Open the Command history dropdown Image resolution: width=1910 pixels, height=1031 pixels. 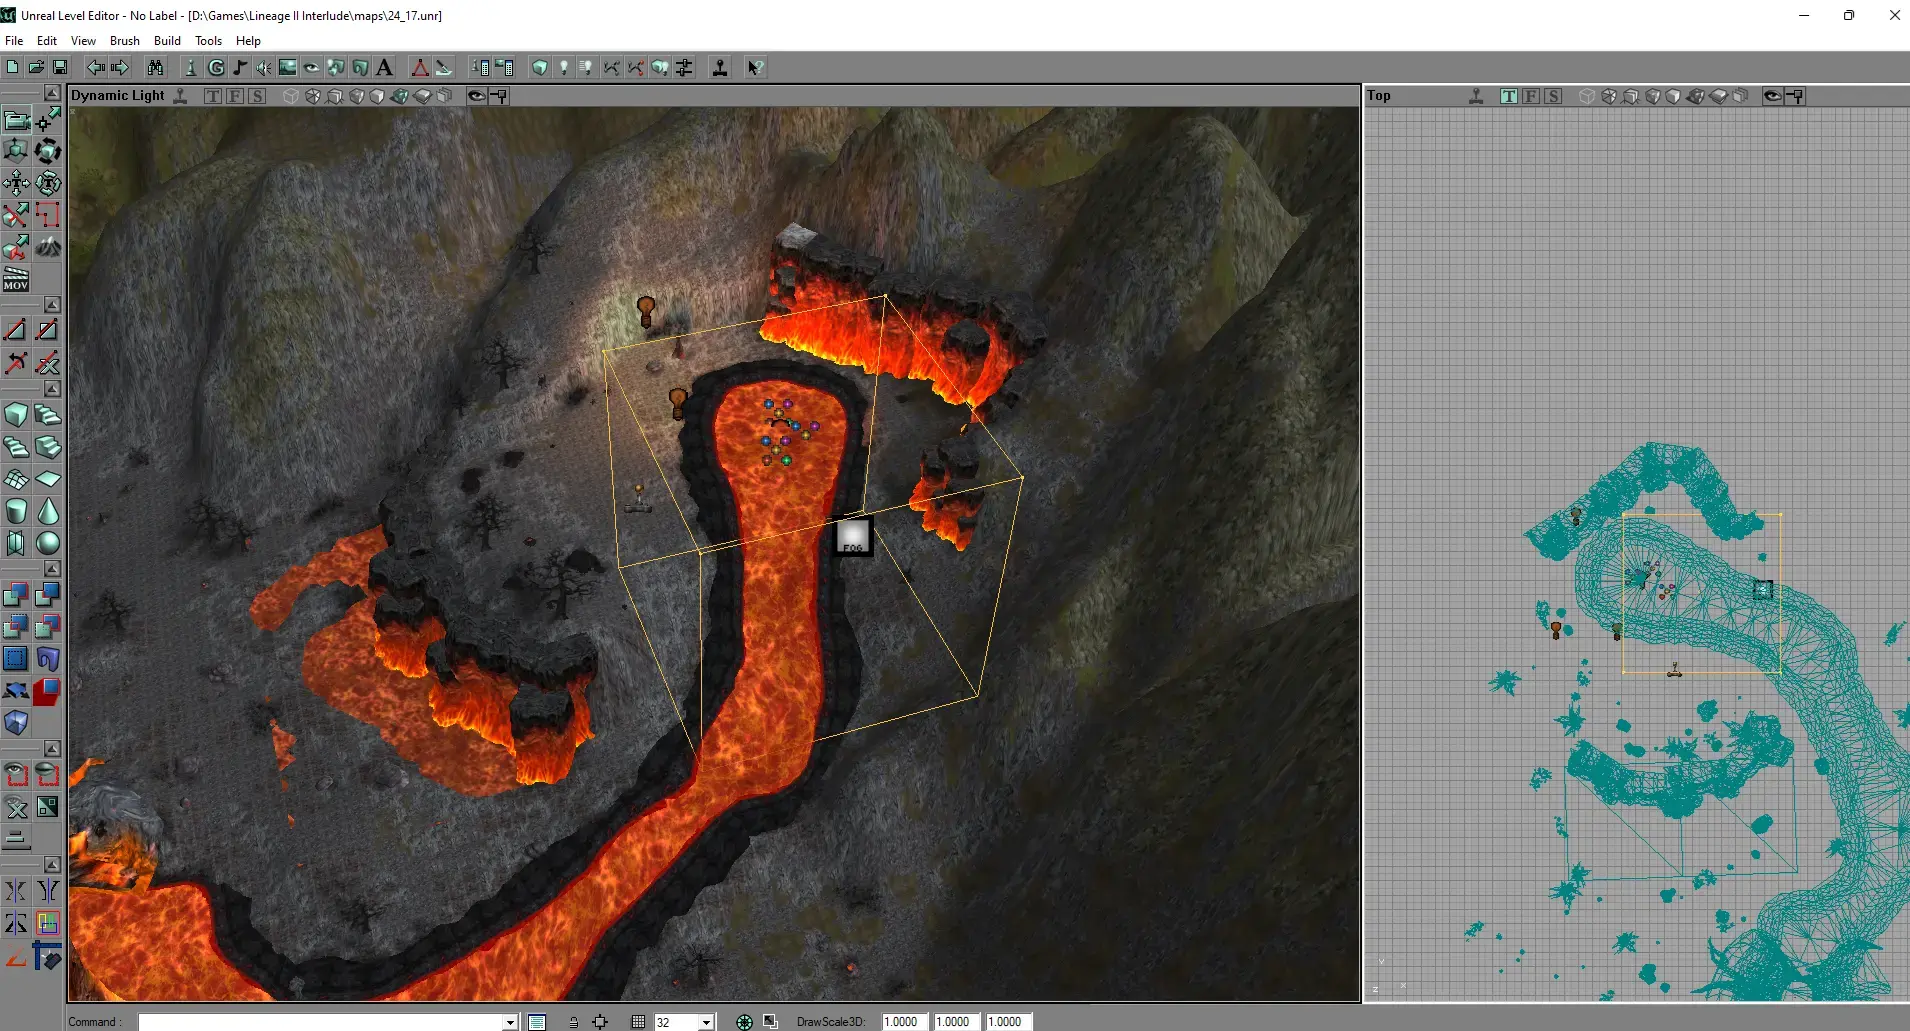510,1022
